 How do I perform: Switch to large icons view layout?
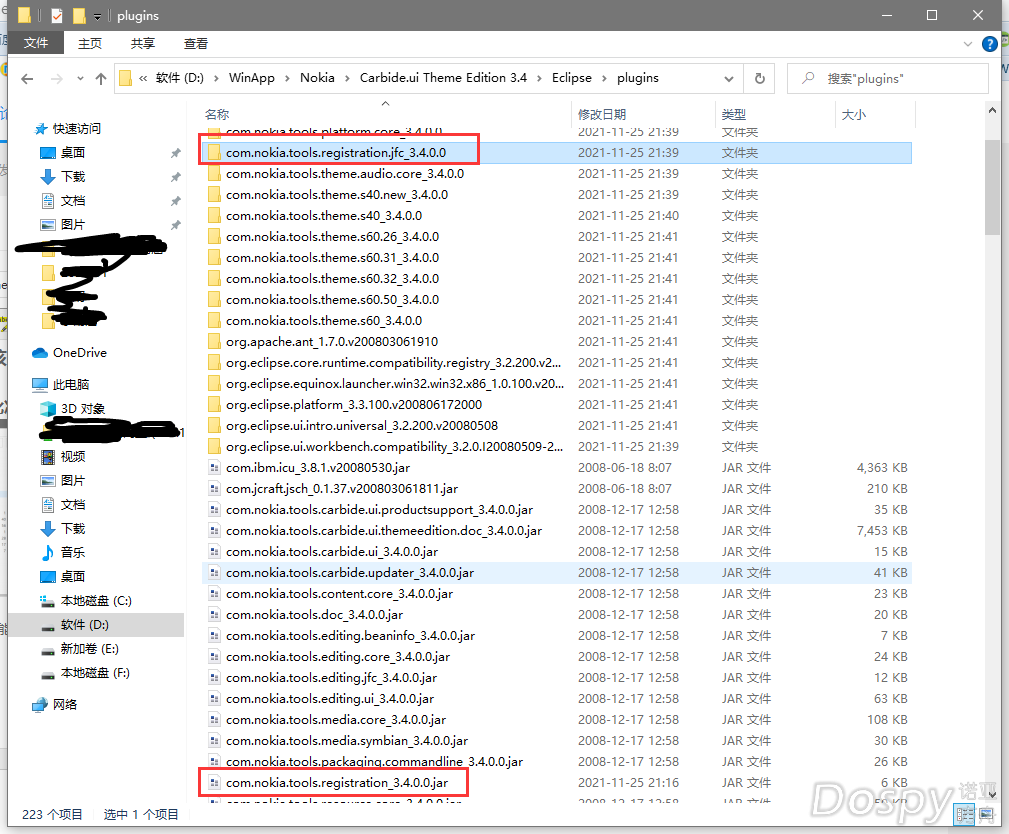pos(986,815)
